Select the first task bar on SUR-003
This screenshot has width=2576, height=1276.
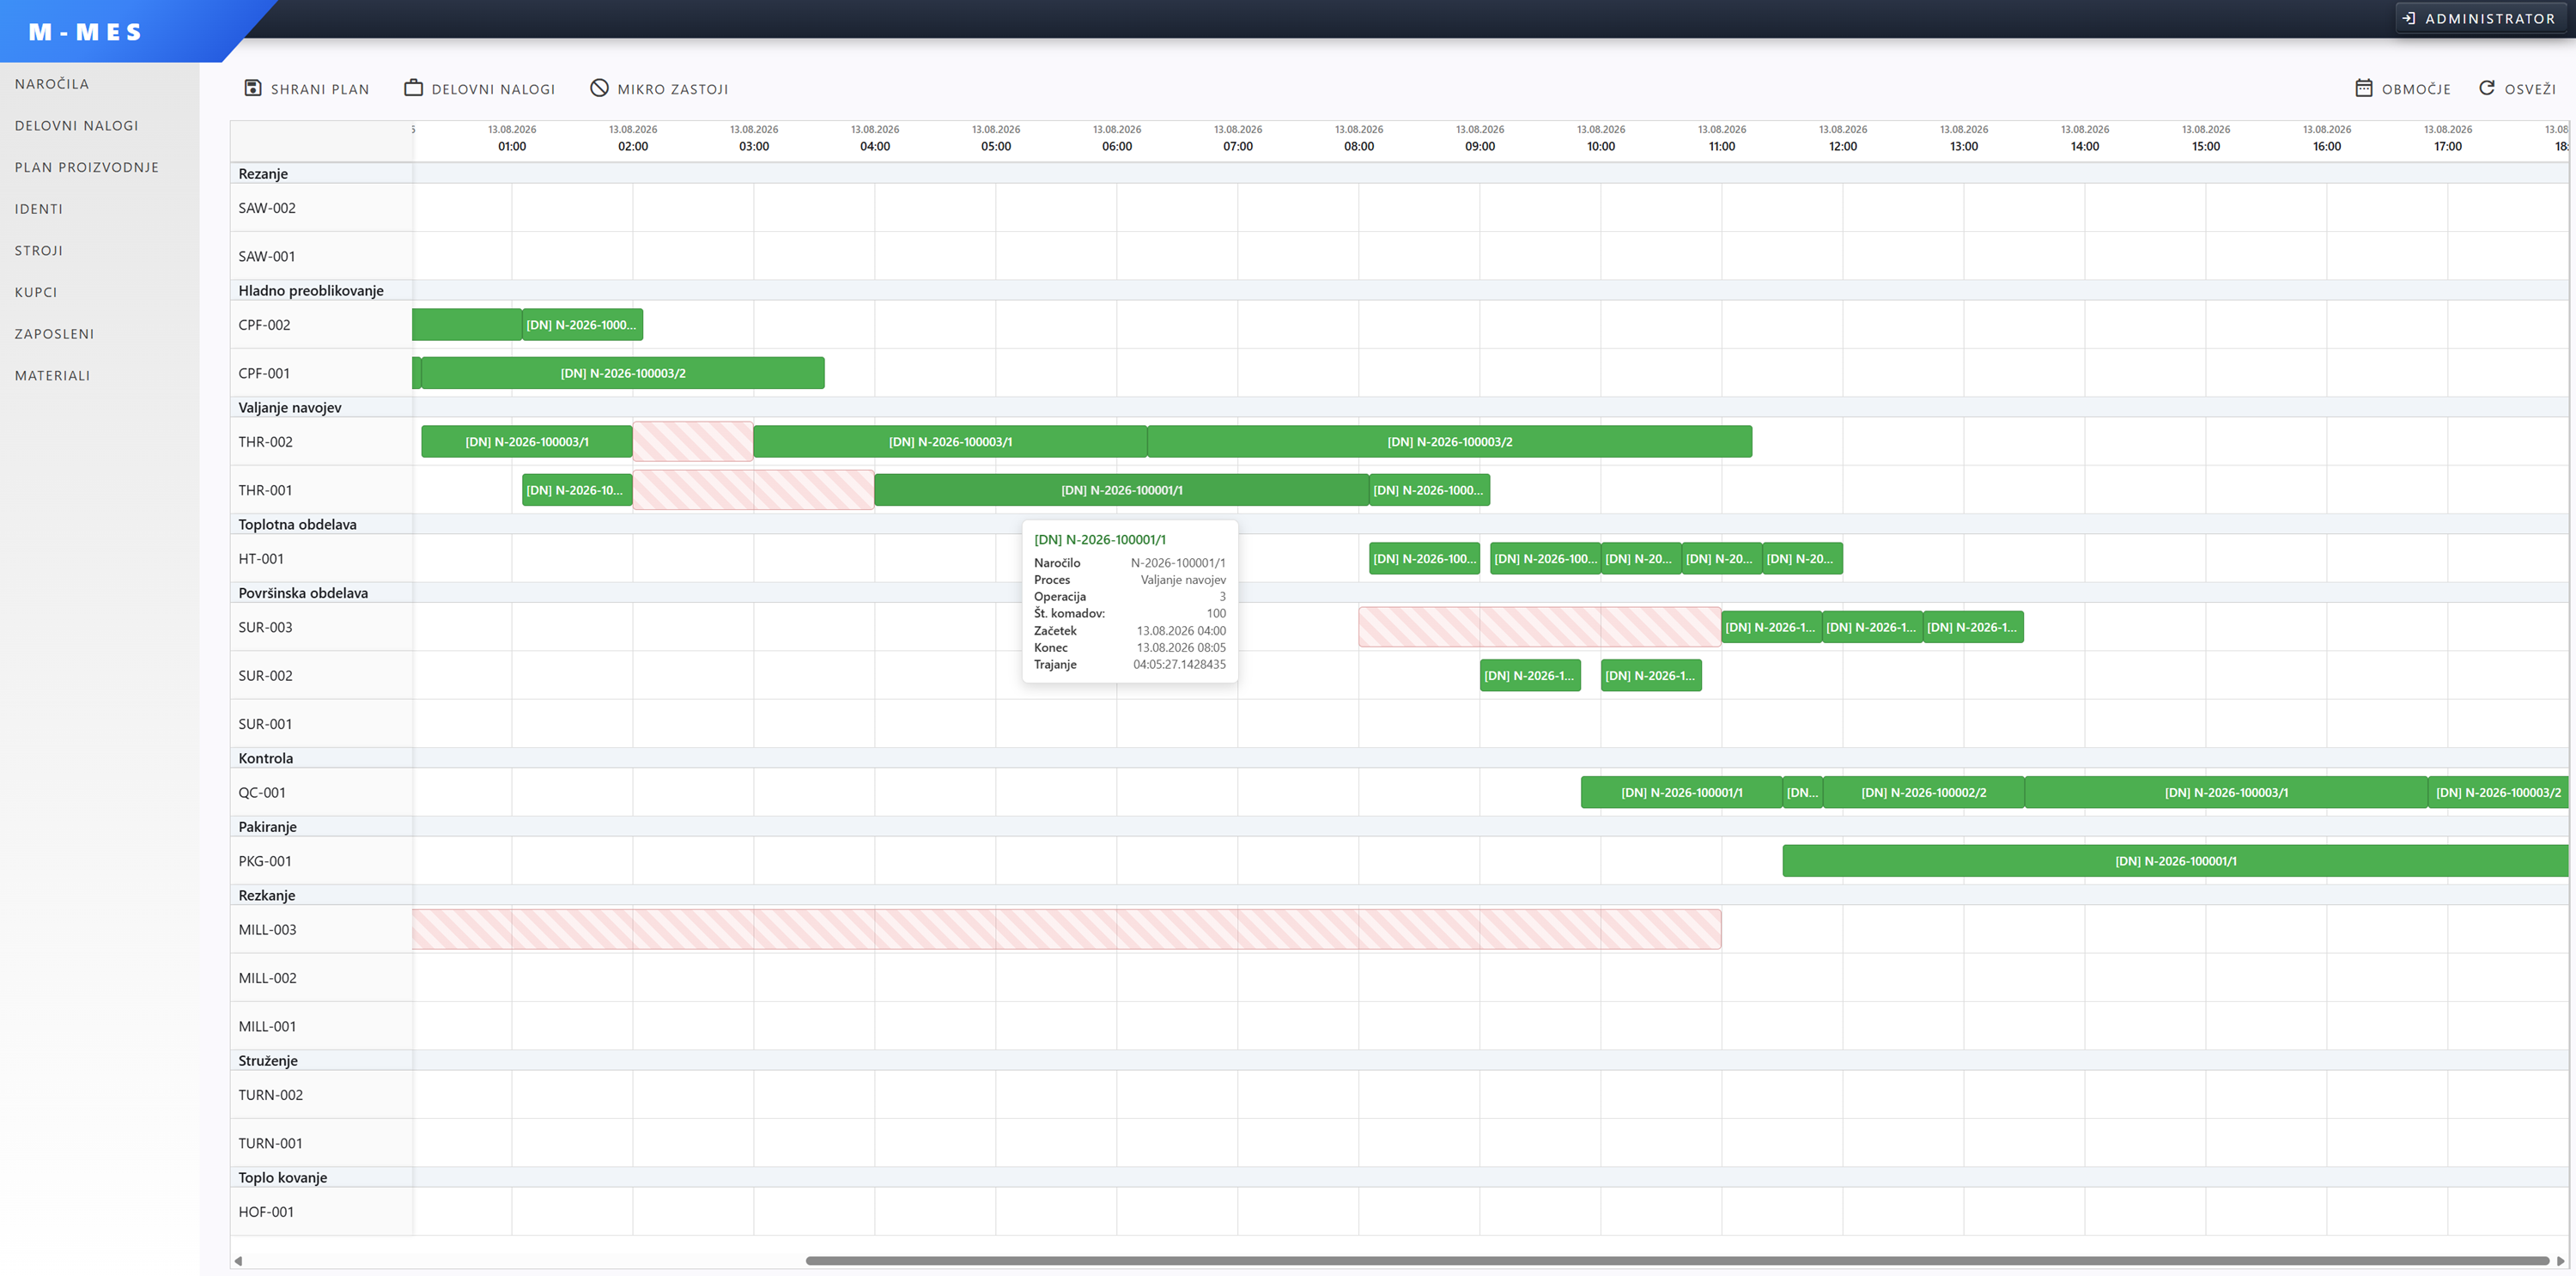point(1771,627)
